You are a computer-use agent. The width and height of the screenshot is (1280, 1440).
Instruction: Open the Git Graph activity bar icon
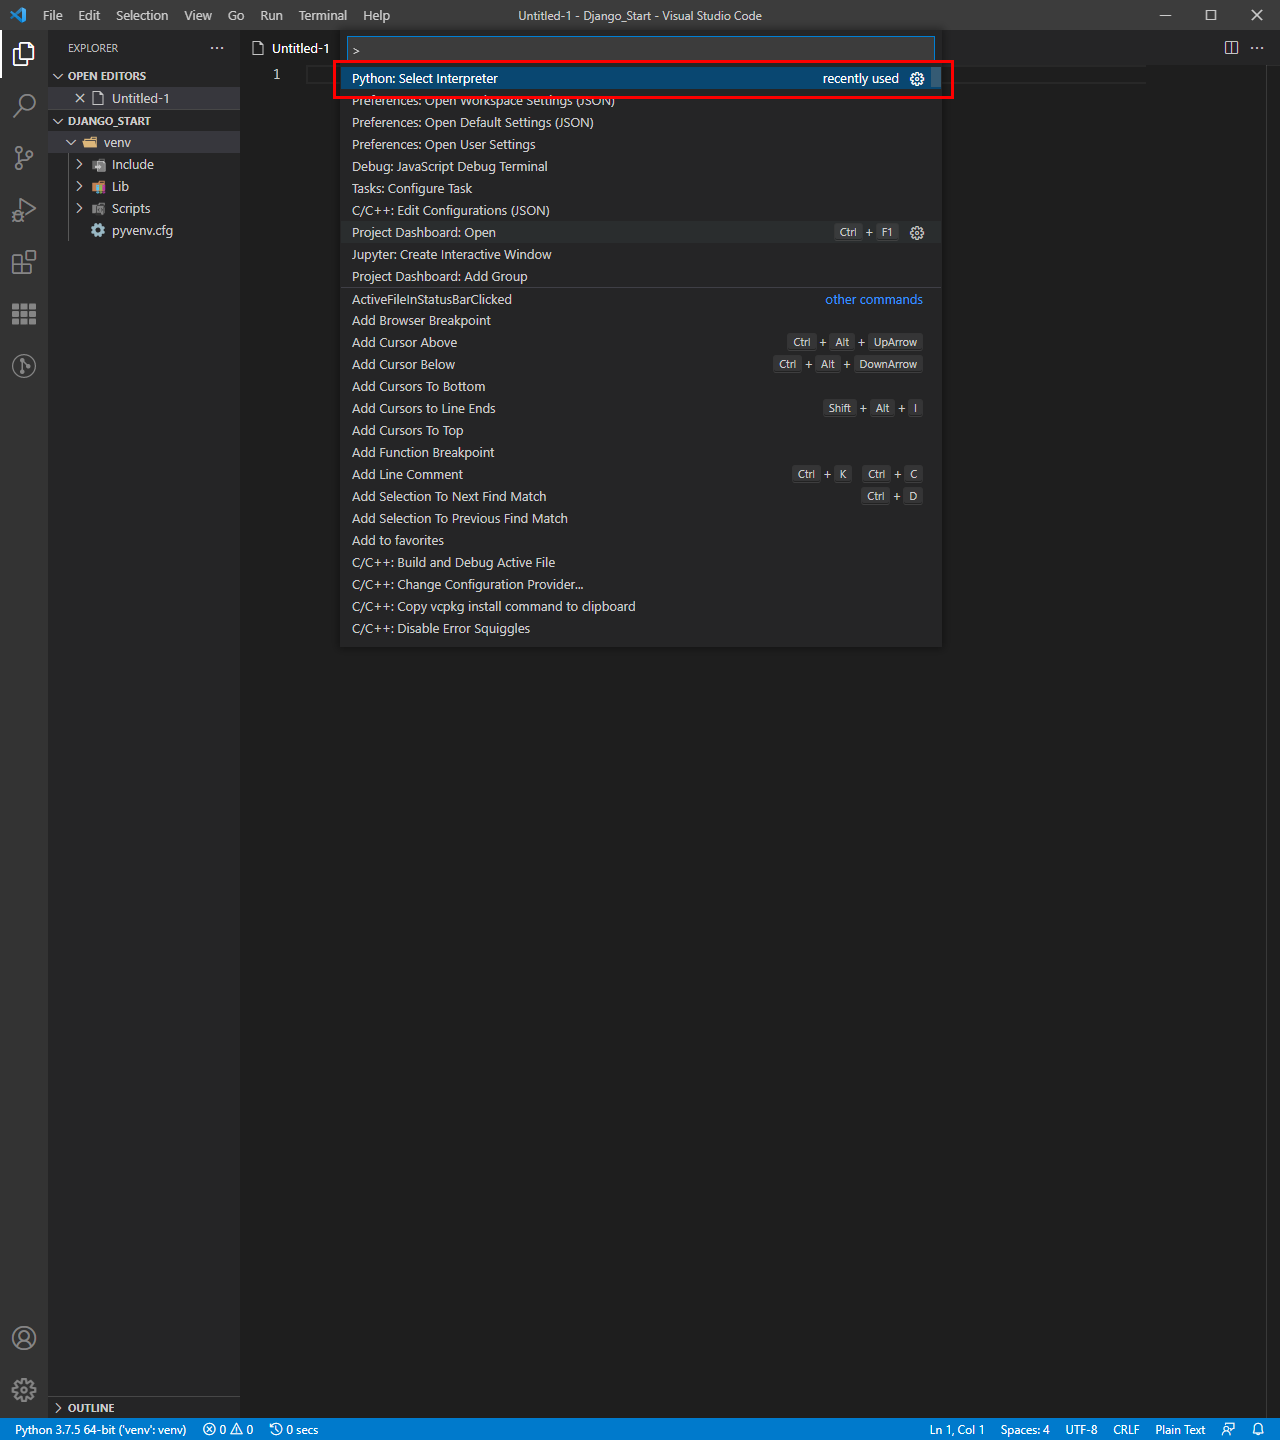tap(24, 366)
